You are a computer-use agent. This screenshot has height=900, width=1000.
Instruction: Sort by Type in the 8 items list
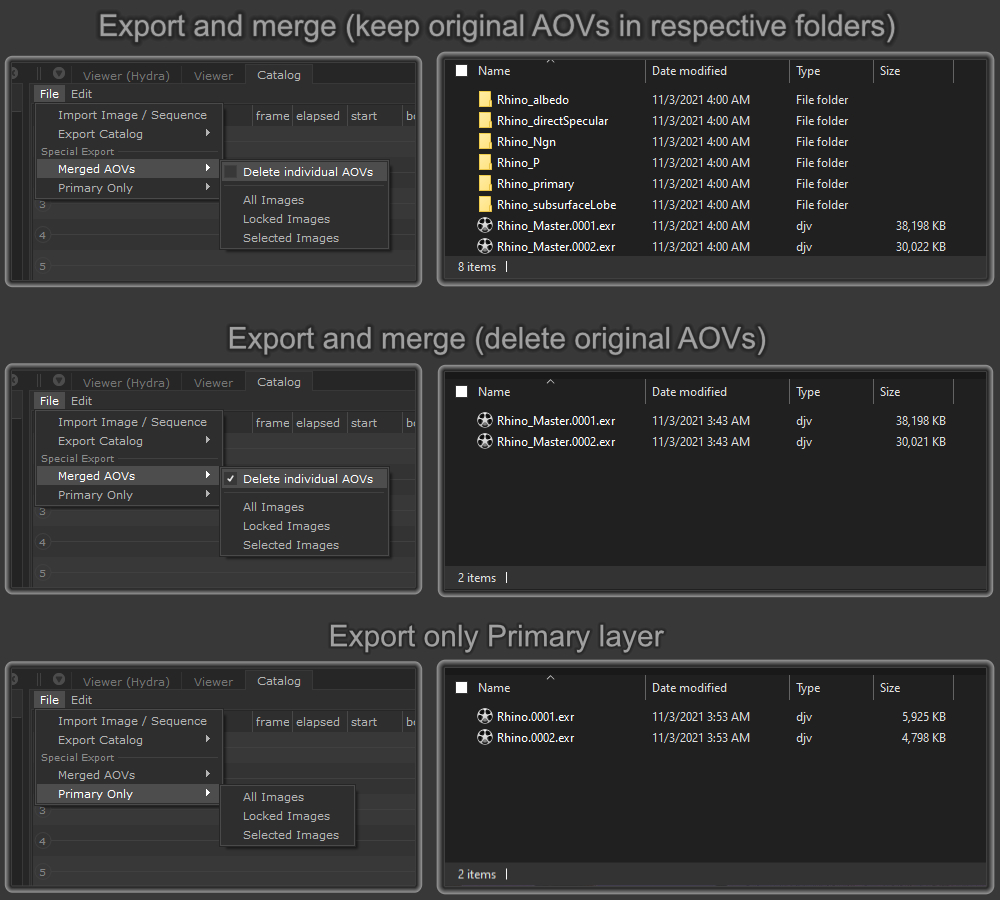click(808, 71)
